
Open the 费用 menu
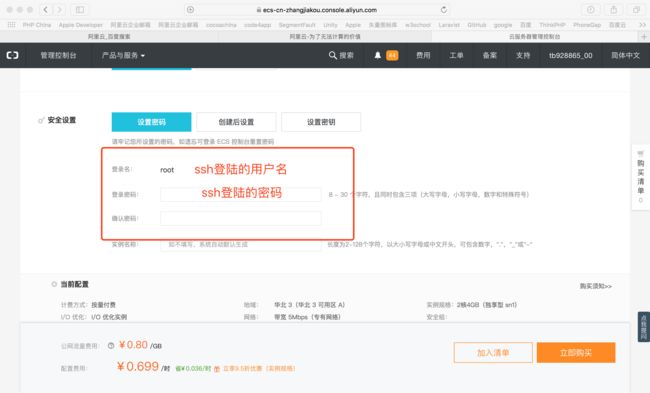pos(423,55)
